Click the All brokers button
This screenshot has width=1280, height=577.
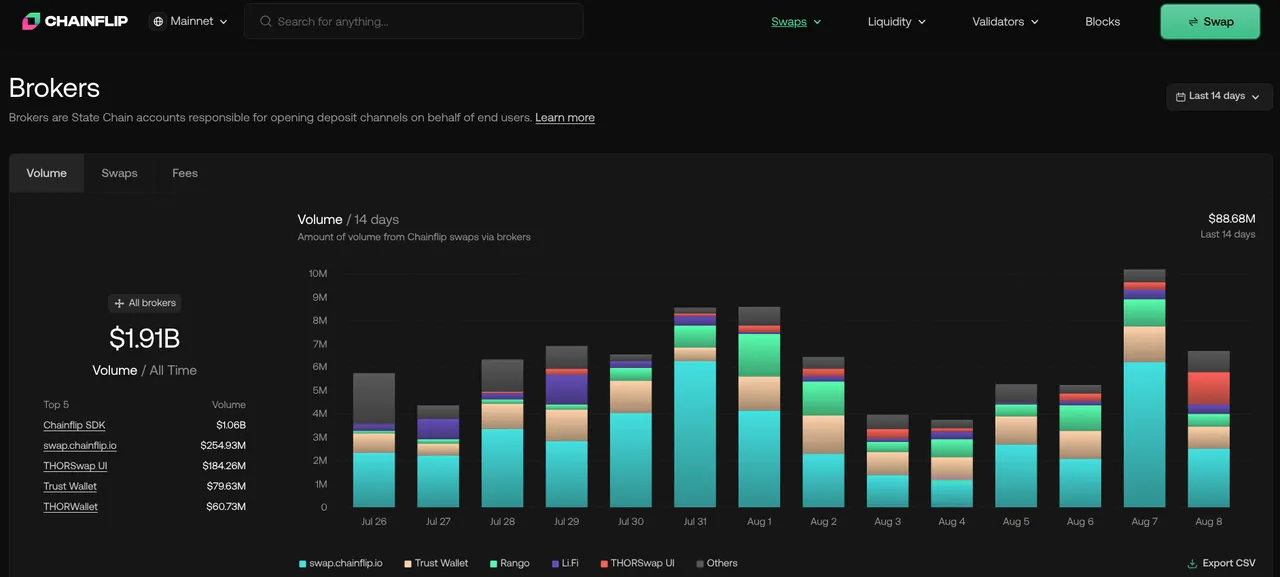coord(145,303)
